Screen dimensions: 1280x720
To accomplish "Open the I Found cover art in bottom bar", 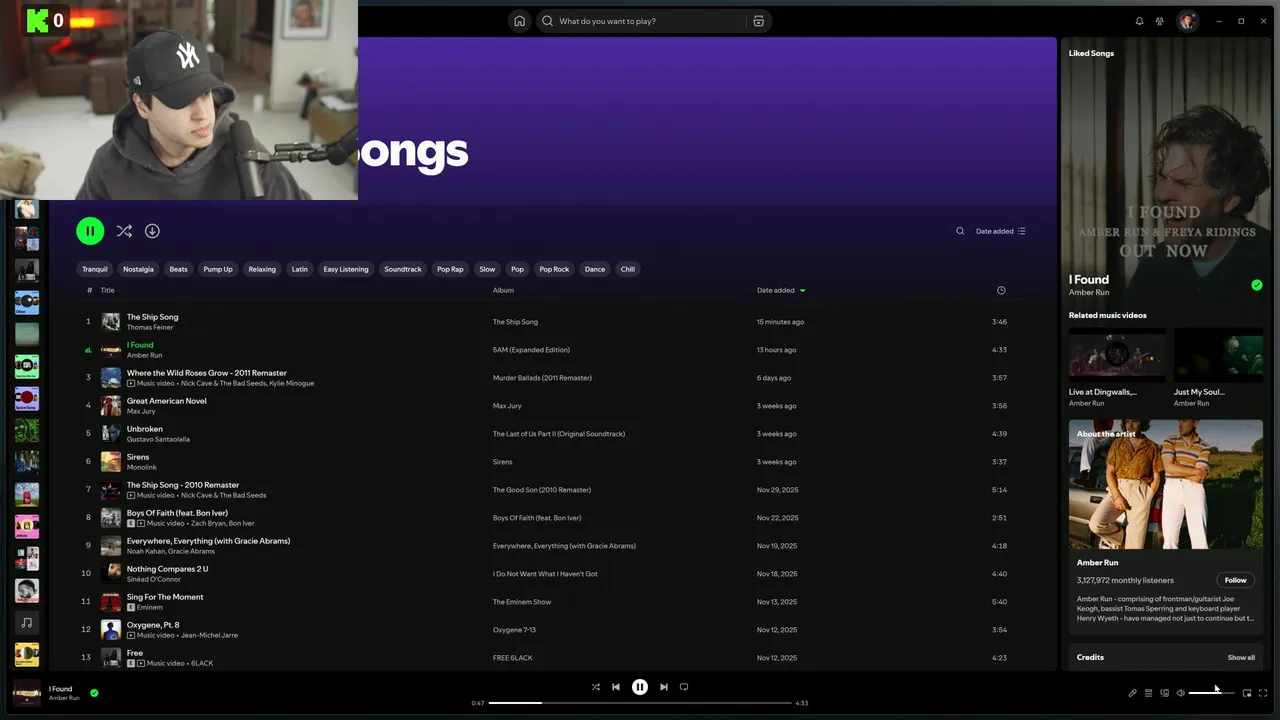I will coord(27,692).
